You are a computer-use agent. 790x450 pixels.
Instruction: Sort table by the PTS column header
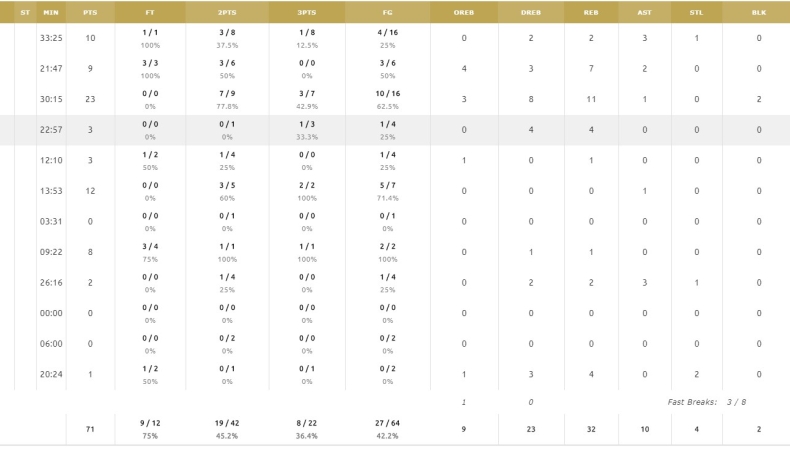tap(90, 12)
